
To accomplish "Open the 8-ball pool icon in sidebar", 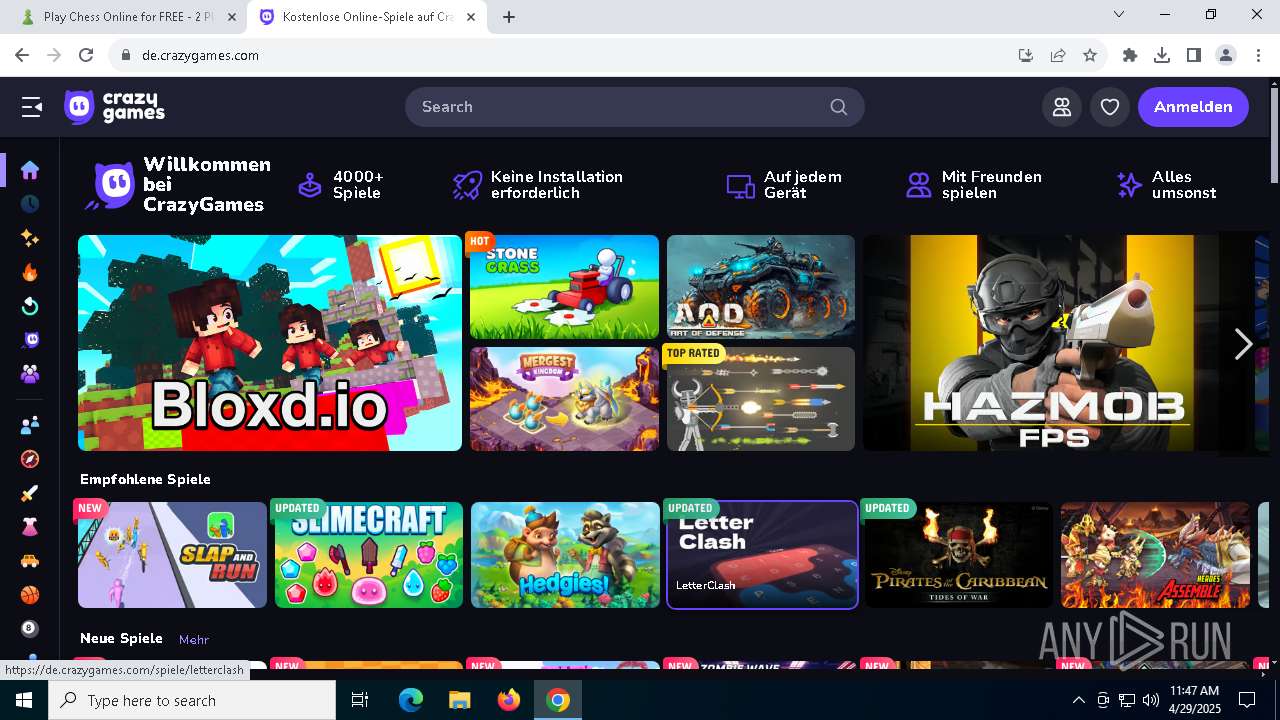I will point(30,629).
